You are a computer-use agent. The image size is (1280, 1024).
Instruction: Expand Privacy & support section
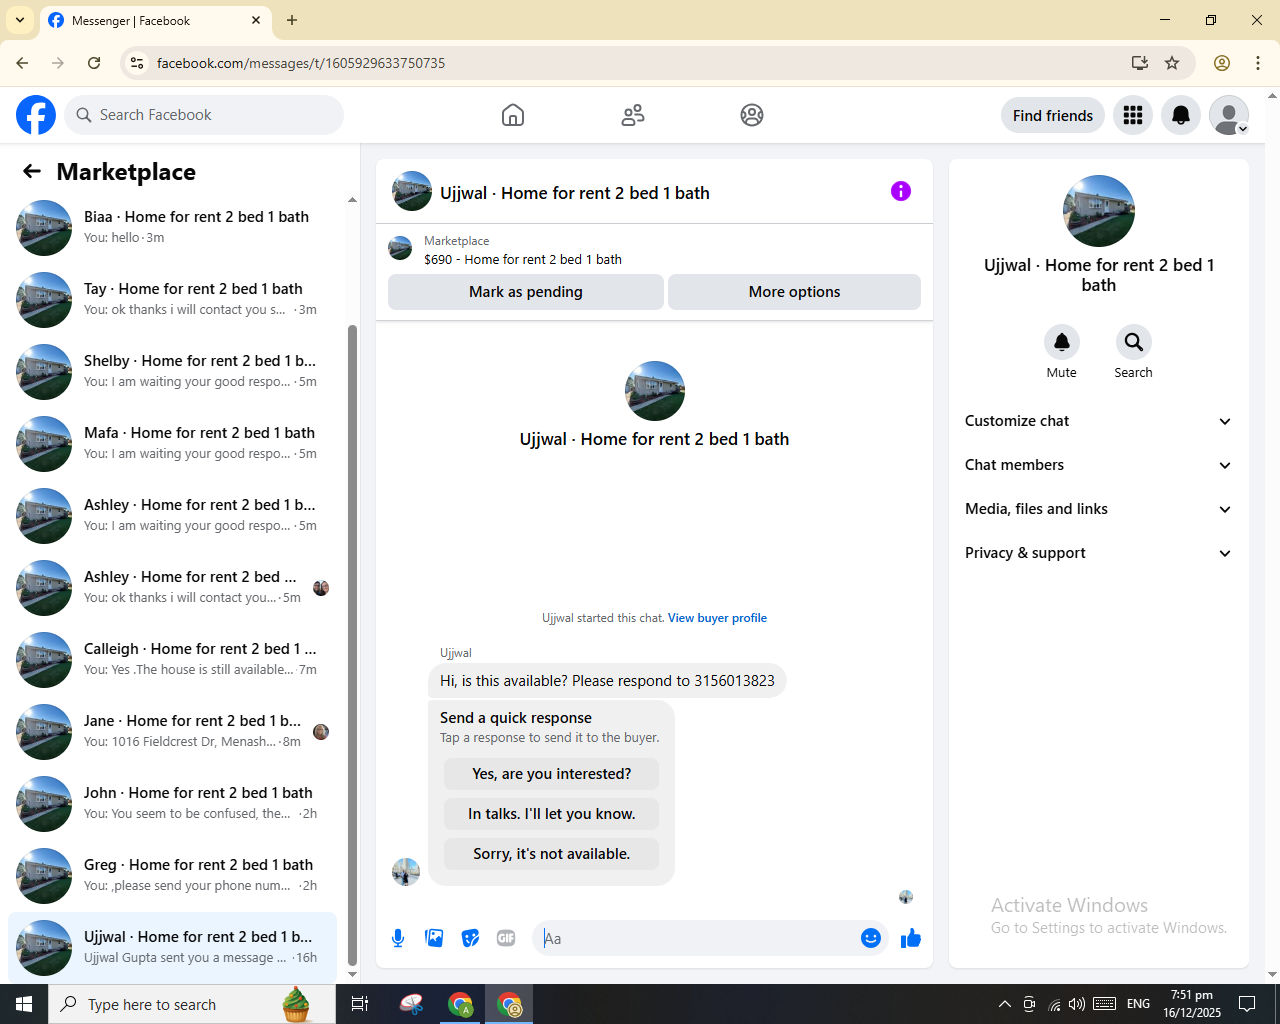[x=1099, y=553]
